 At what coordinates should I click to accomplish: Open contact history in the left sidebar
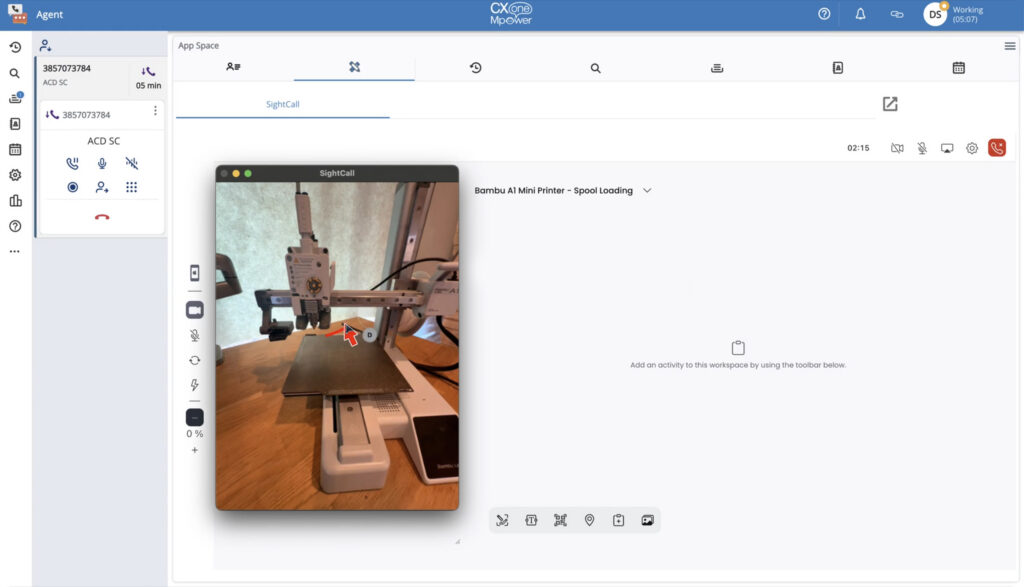[15, 48]
